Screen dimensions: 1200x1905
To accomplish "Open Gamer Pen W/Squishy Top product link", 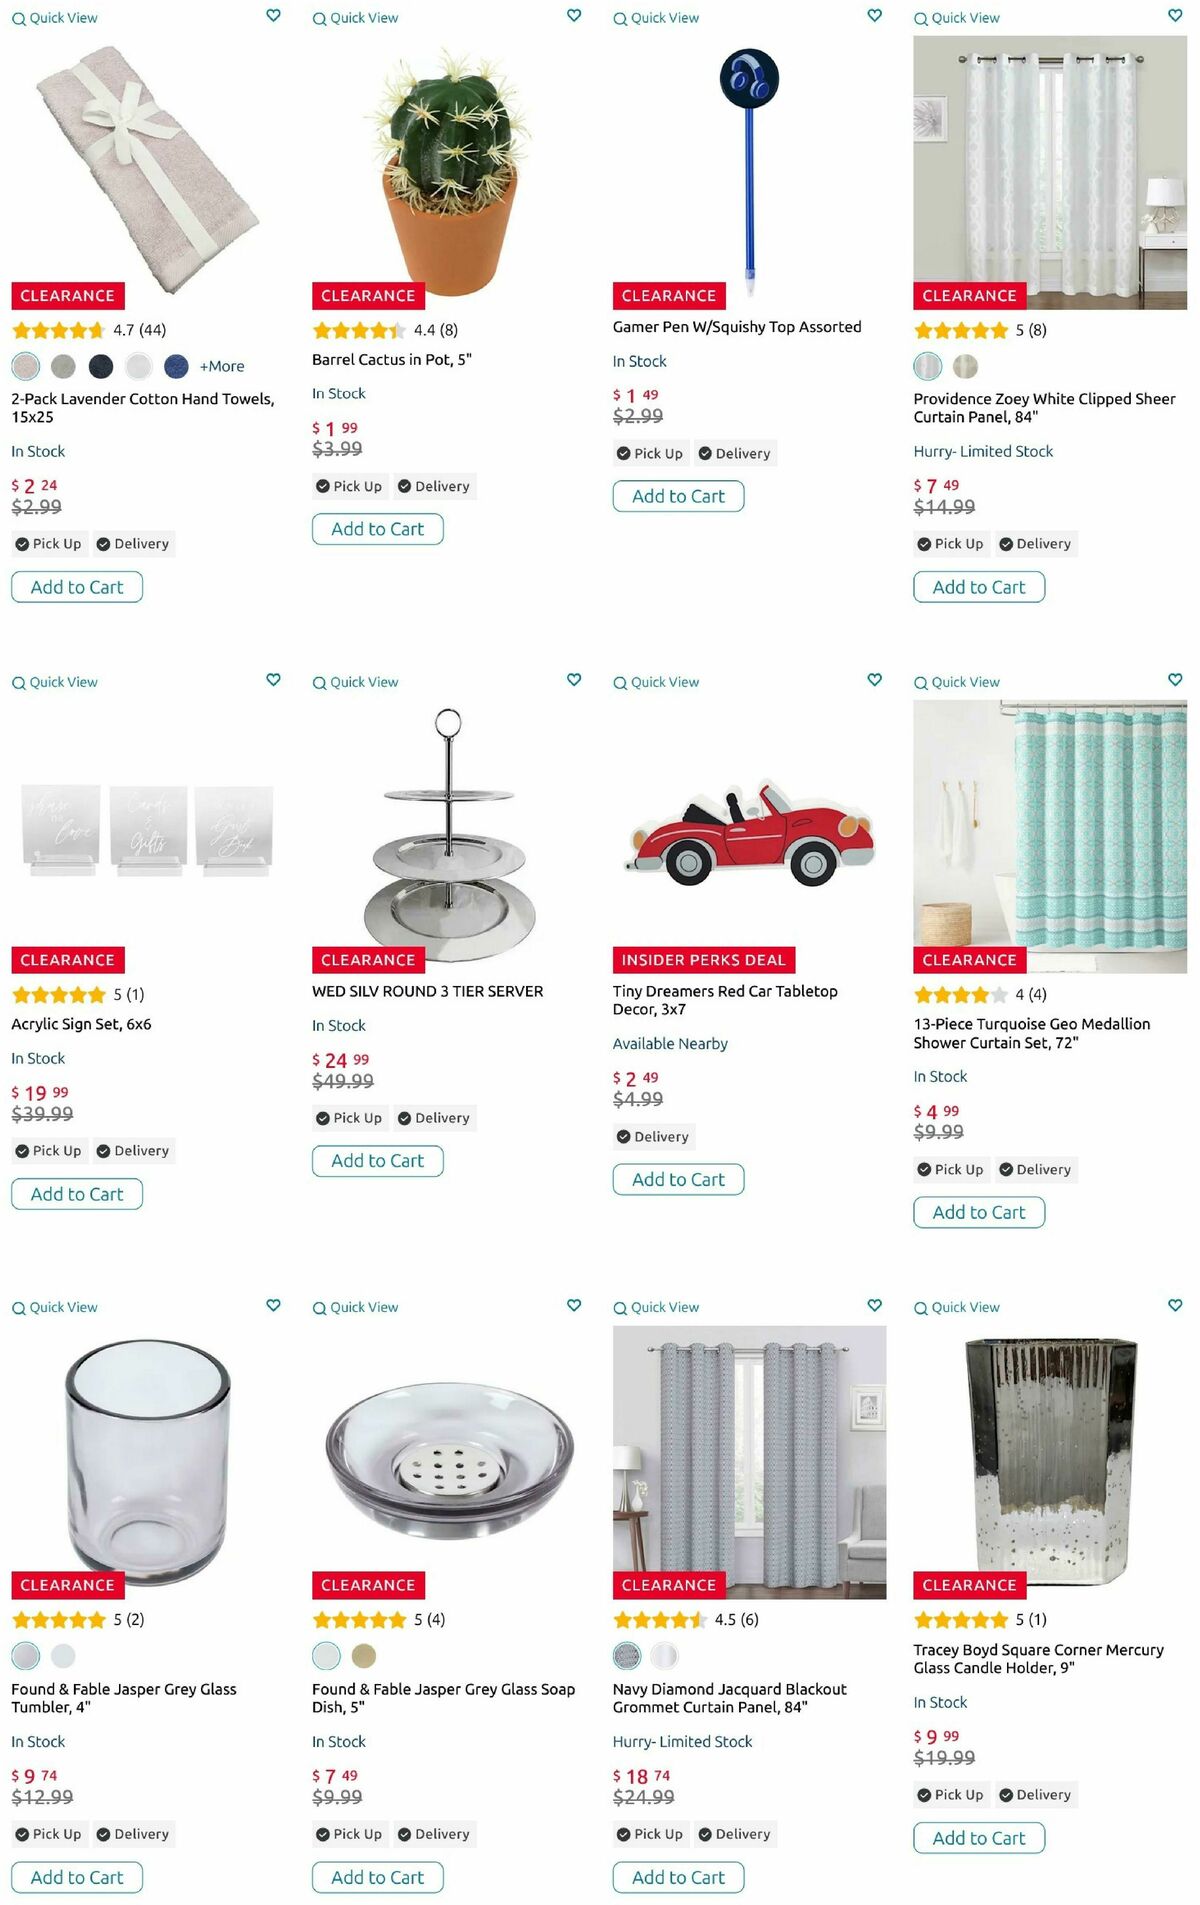I will pyautogui.click(x=736, y=327).
